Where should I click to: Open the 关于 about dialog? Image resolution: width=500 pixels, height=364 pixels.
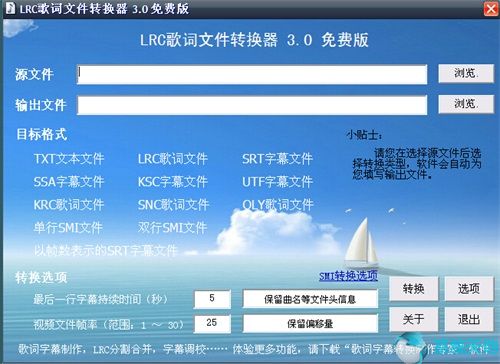coord(414,319)
